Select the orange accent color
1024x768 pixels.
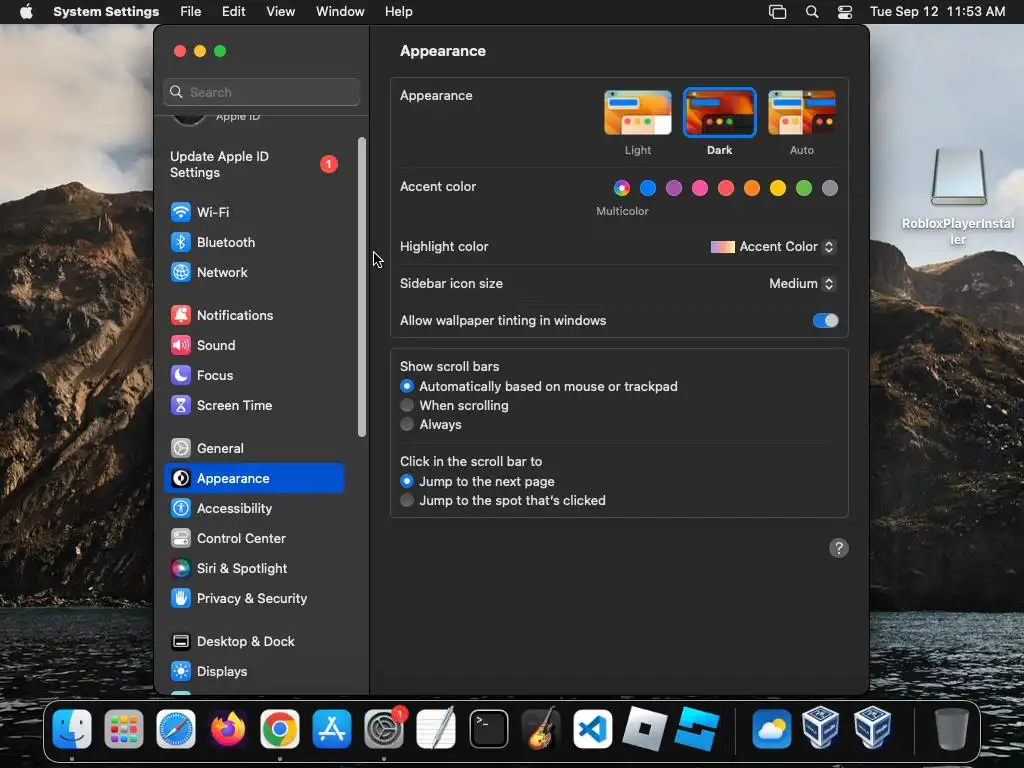pyautogui.click(x=752, y=188)
